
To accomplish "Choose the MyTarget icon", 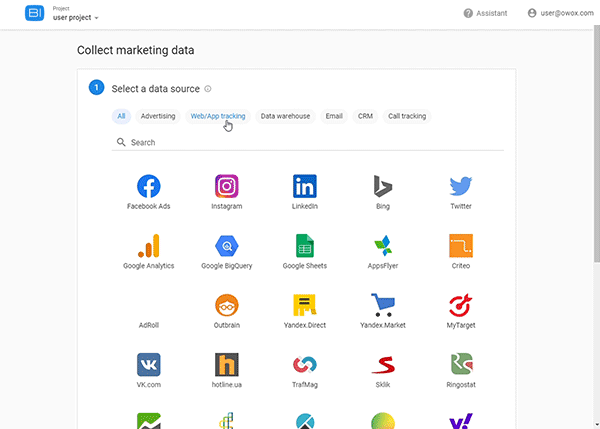I will click(461, 305).
